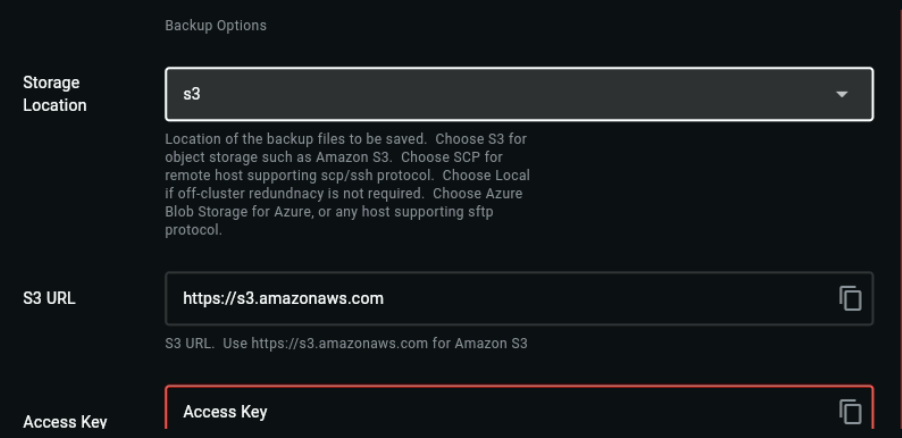Click the Access Key label on the left

[x=65, y=422]
